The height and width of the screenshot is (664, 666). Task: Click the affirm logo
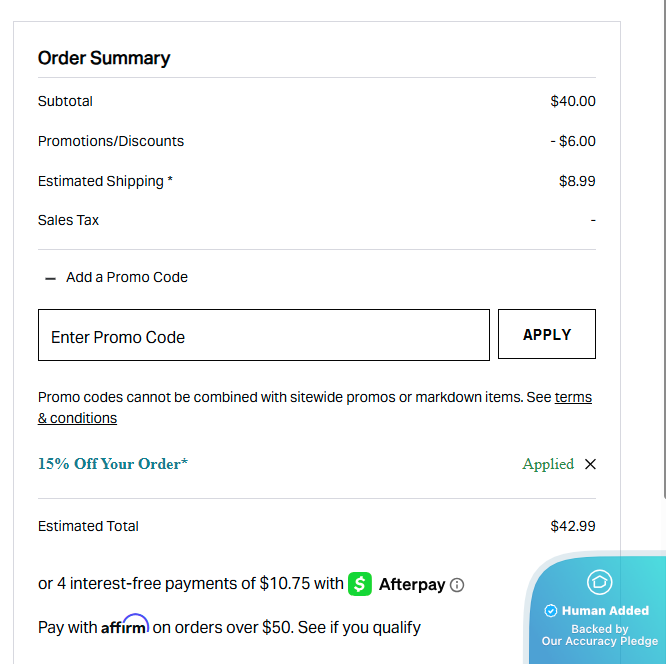click(x=125, y=627)
